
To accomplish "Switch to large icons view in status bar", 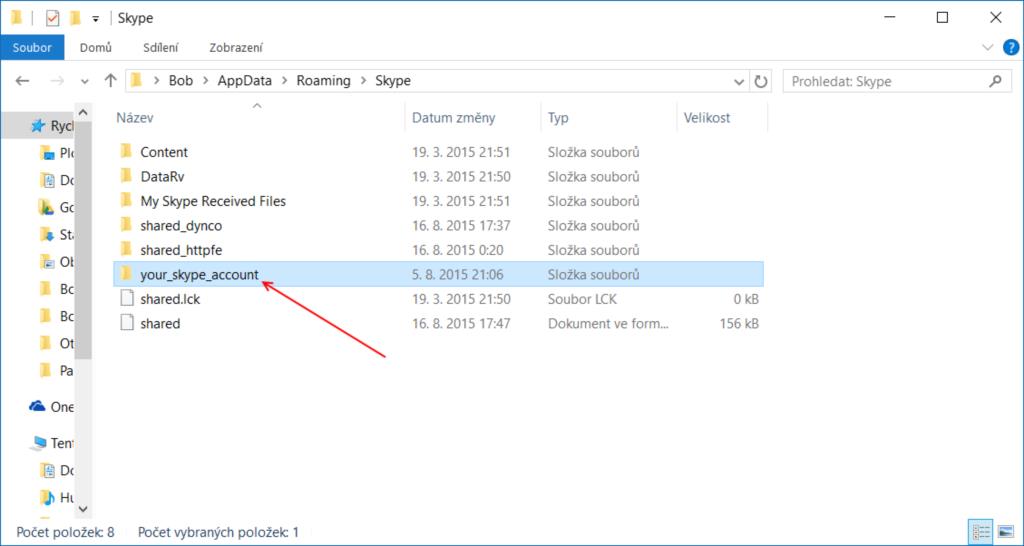I will pyautogui.click(x=1003, y=532).
